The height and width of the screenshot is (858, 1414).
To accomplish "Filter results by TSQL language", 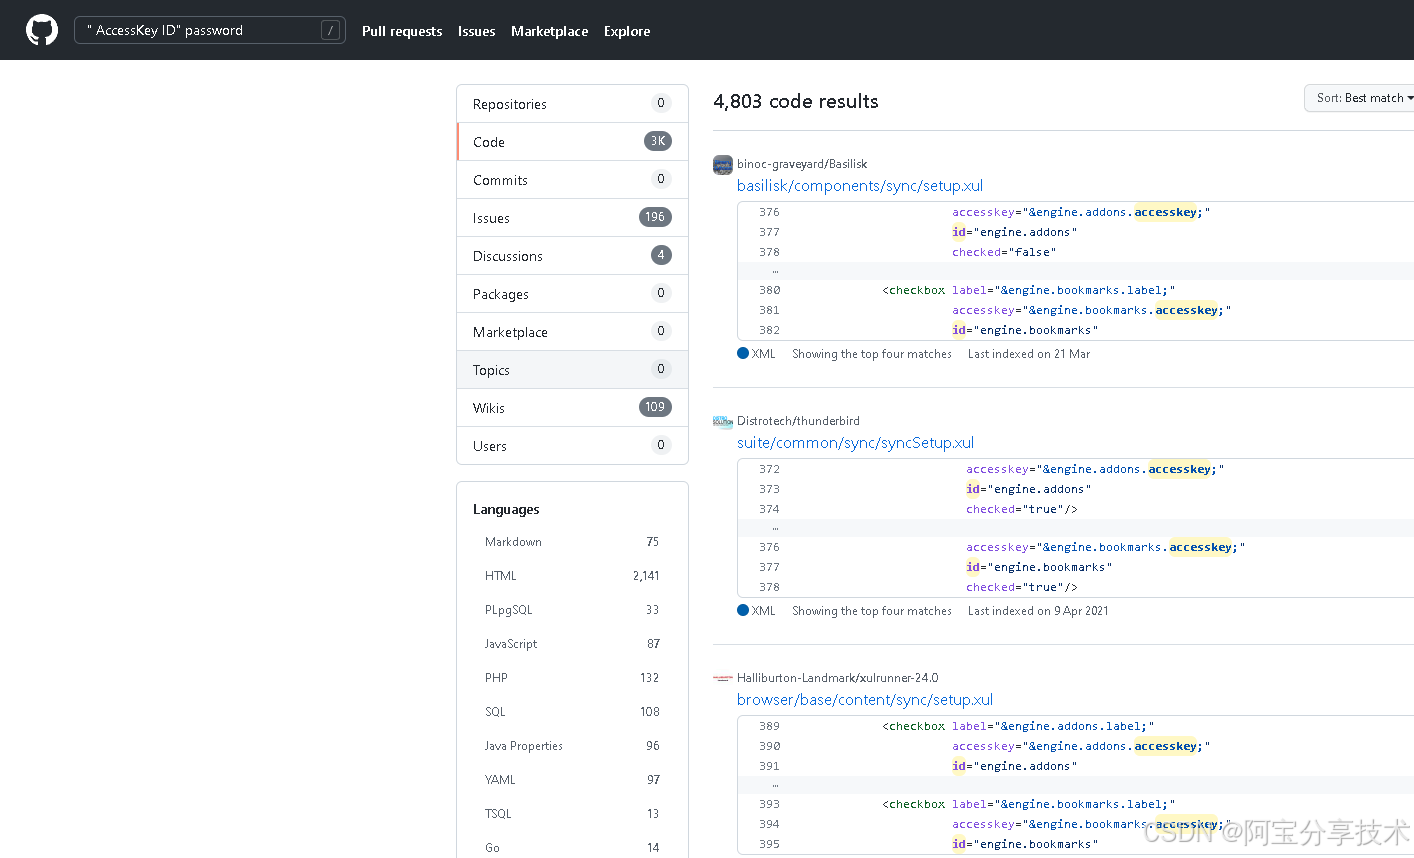I will [x=572, y=814].
